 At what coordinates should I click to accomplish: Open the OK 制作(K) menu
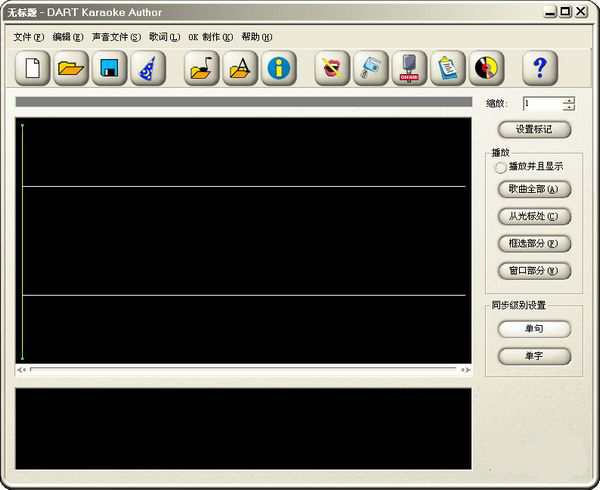210,37
